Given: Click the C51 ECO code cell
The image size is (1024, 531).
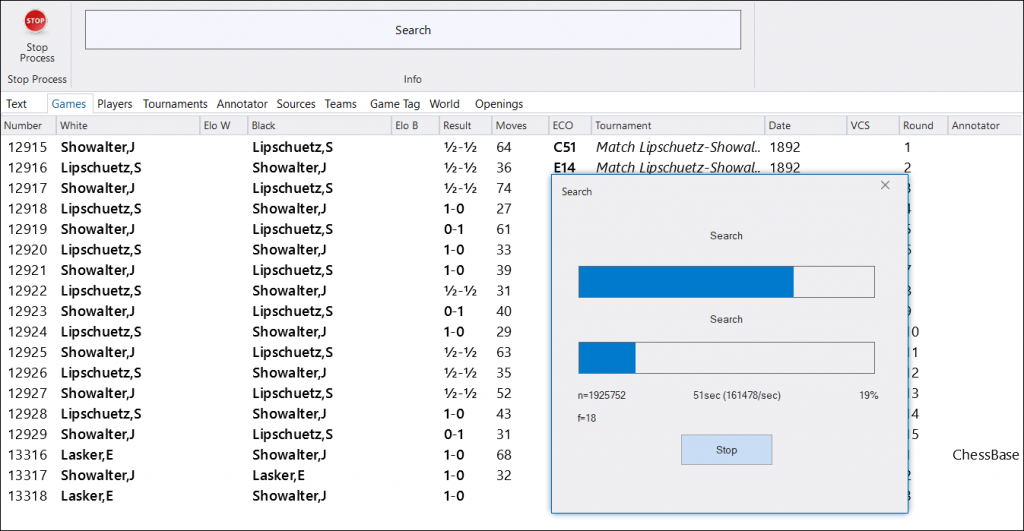Looking at the screenshot, I should tap(565, 148).
